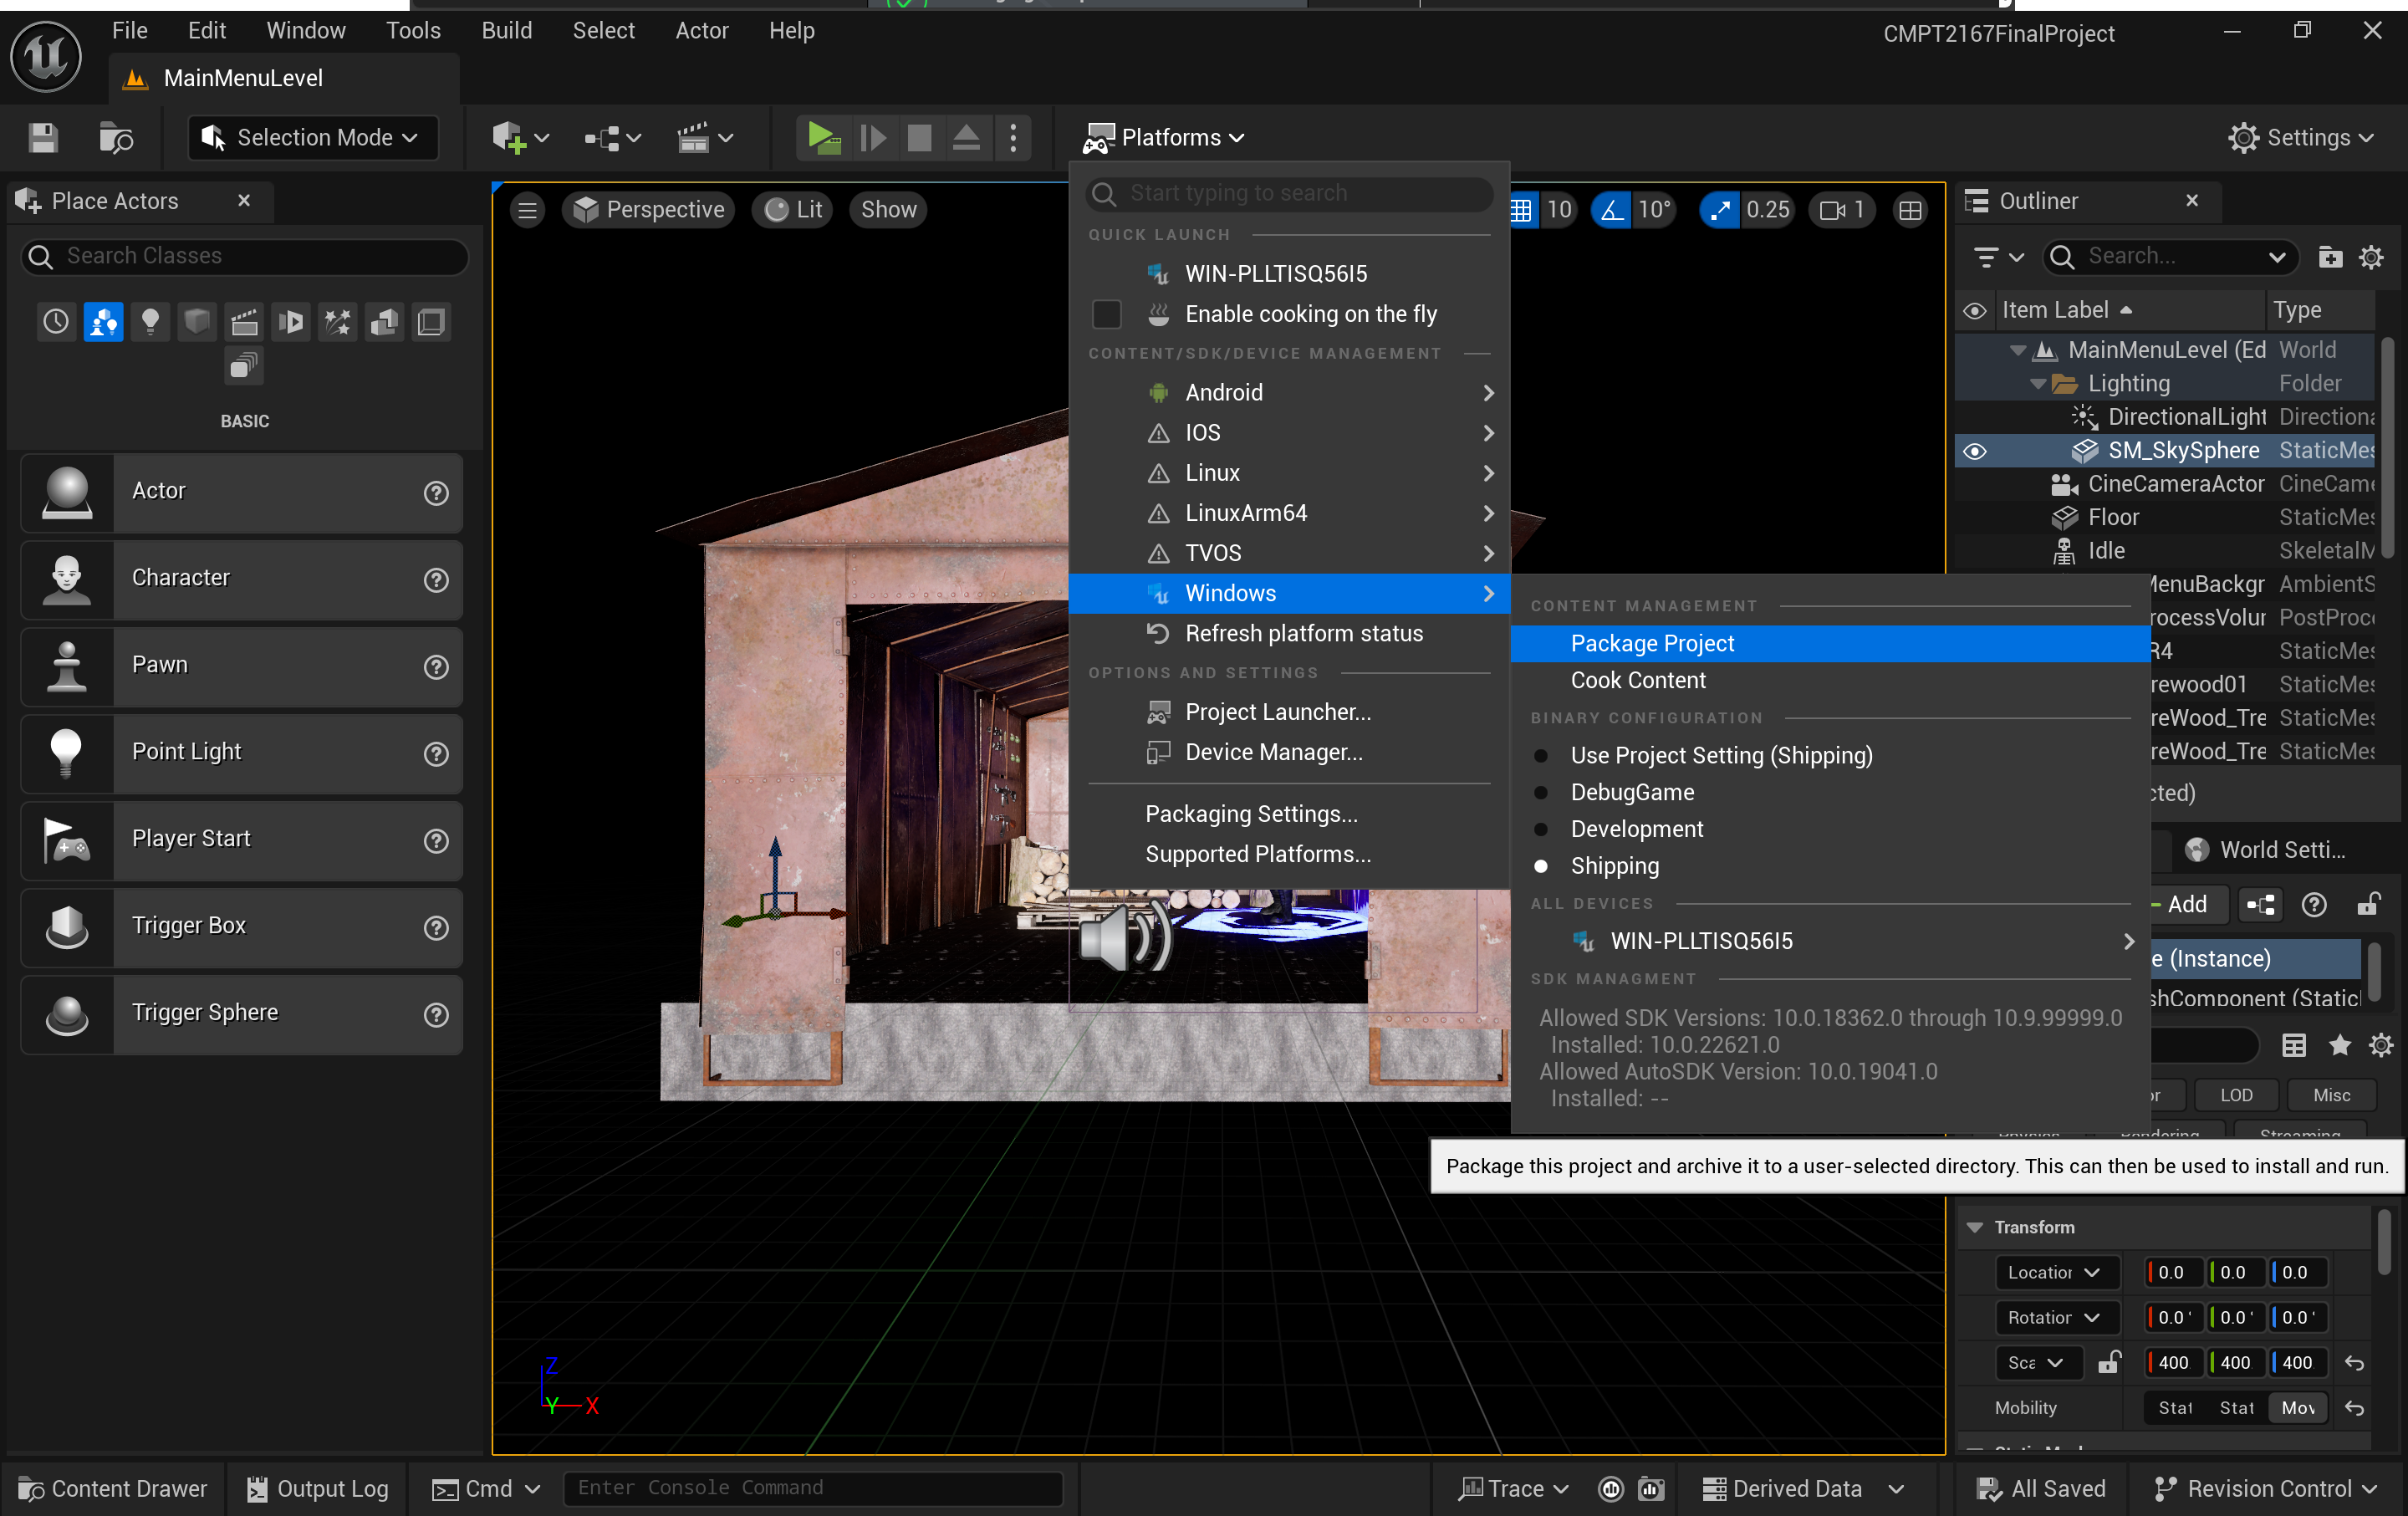Start Play in Editor with green play button
The image size is (2408, 1516).
coord(824,137)
